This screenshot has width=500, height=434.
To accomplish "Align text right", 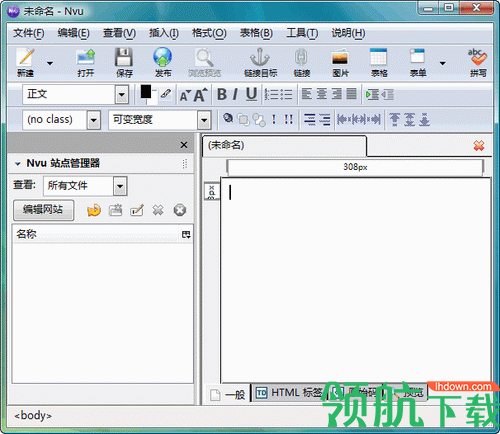I will pos(337,94).
